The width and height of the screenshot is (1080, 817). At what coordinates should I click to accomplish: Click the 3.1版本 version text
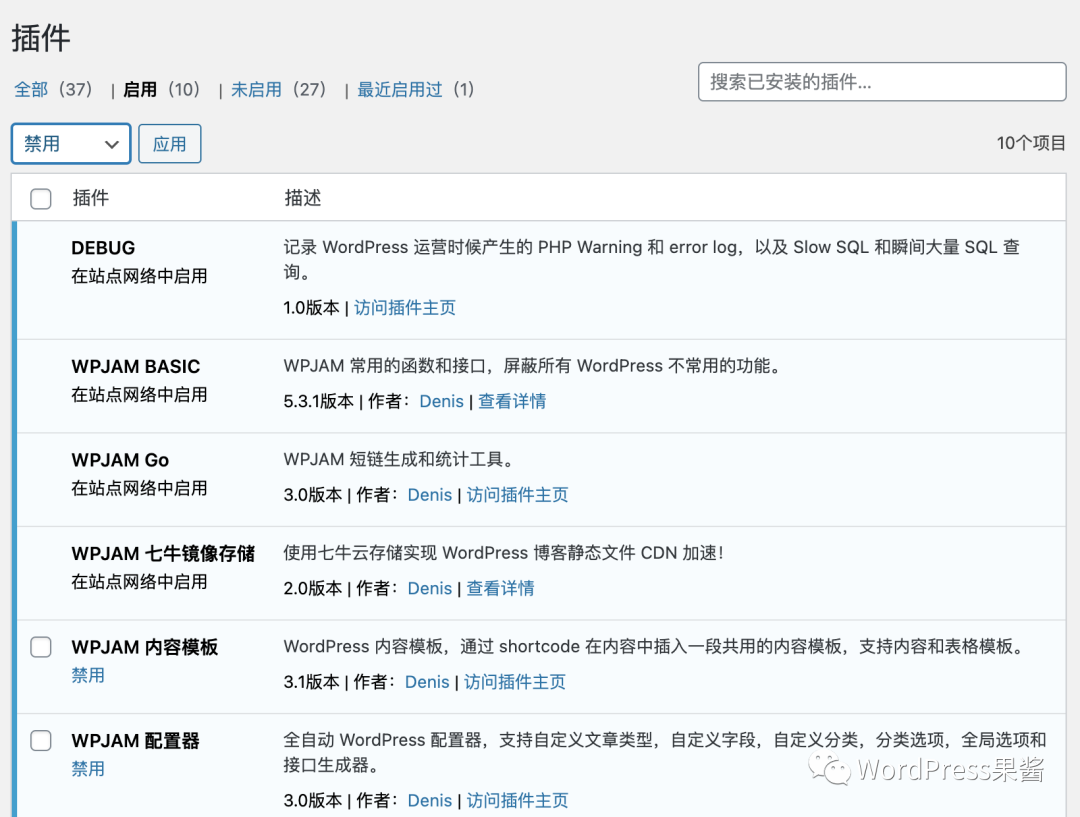click(x=311, y=683)
